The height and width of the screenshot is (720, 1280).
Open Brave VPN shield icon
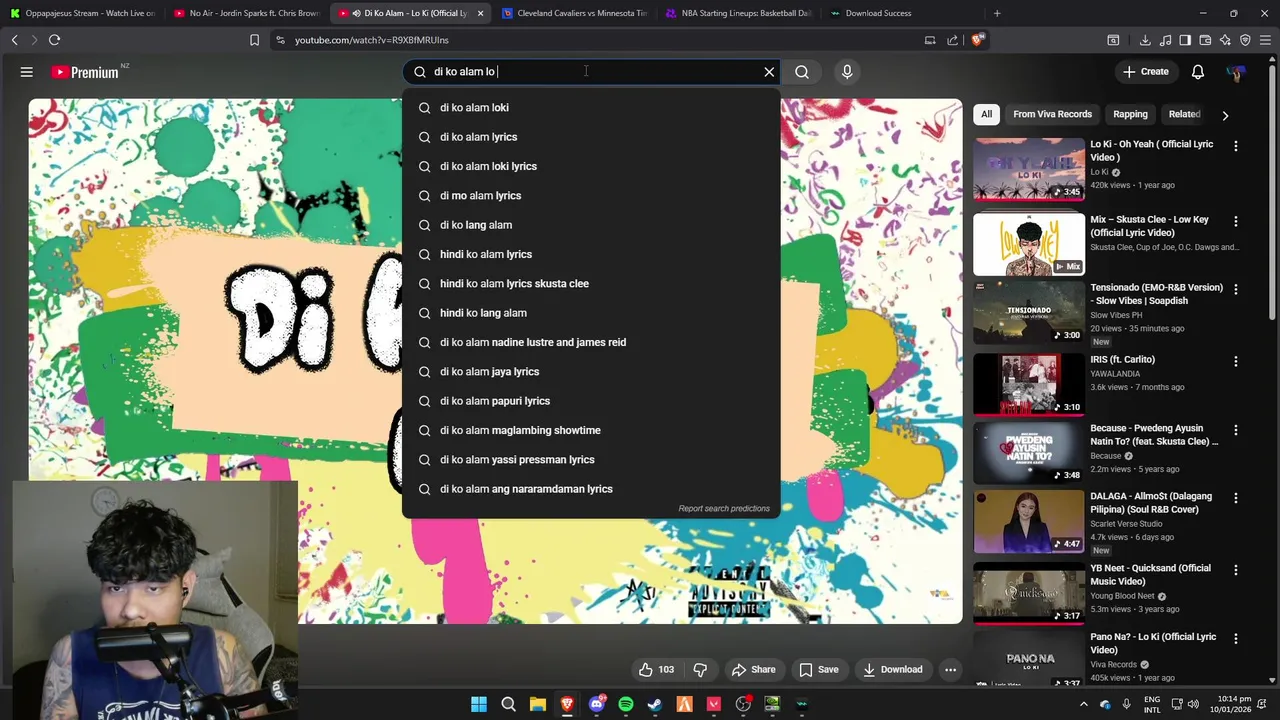[1245, 40]
